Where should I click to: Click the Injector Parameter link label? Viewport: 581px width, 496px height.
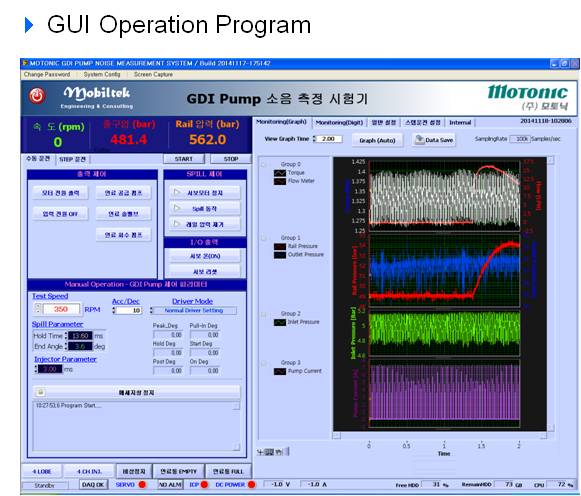65,359
